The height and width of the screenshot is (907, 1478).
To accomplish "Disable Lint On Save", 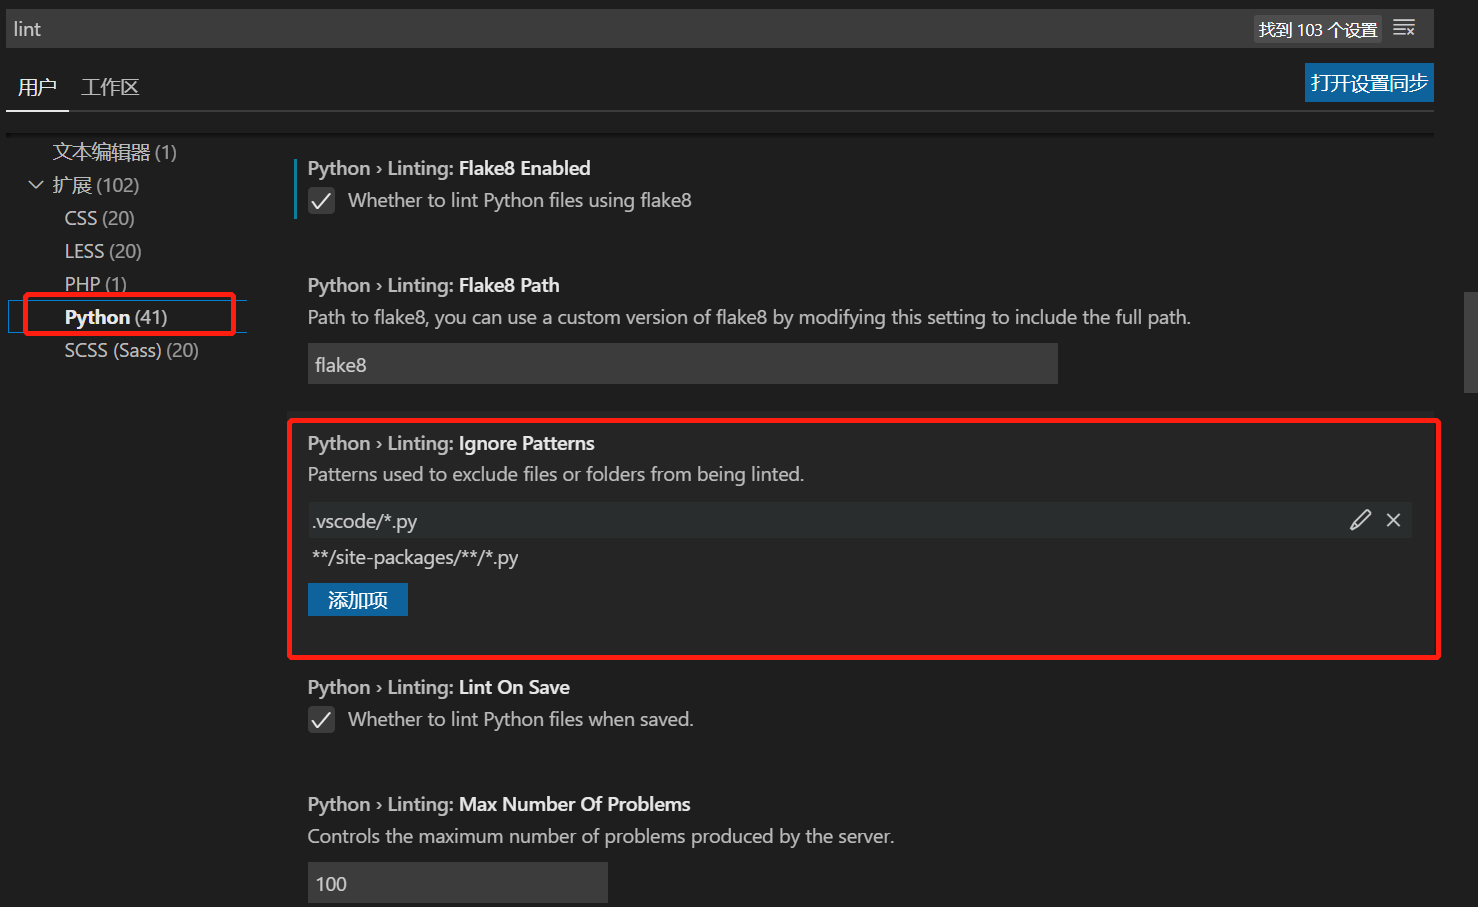I will click(321, 719).
